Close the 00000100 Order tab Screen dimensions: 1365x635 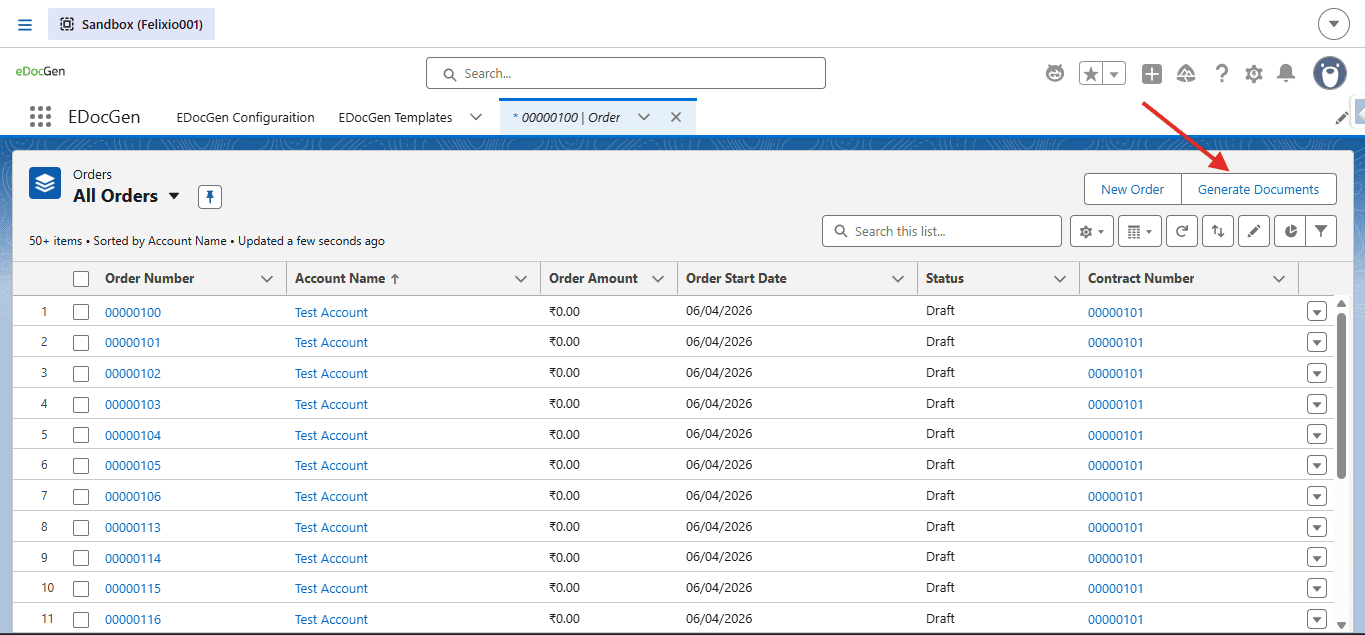pyautogui.click(x=675, y=117)
